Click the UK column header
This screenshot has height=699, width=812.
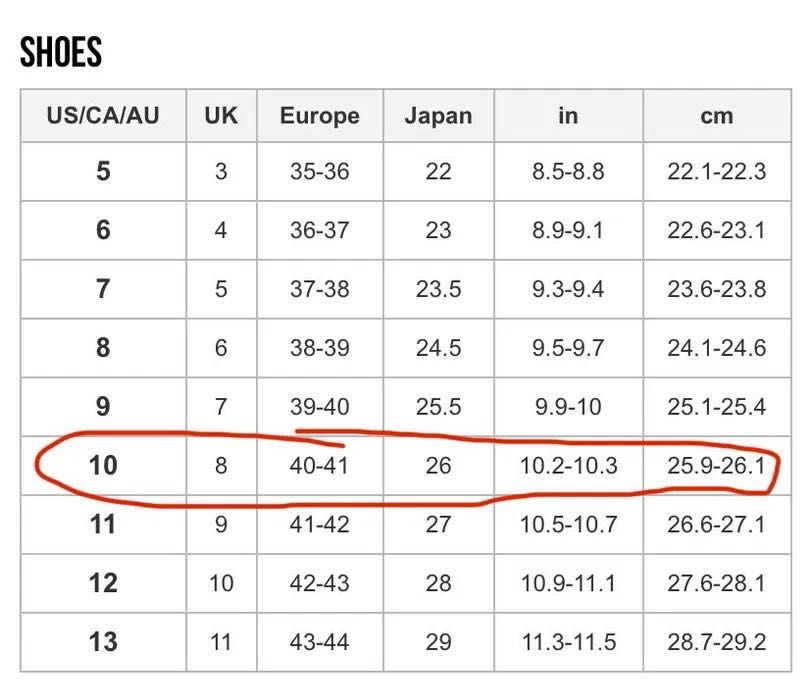[x=221, y=115]
